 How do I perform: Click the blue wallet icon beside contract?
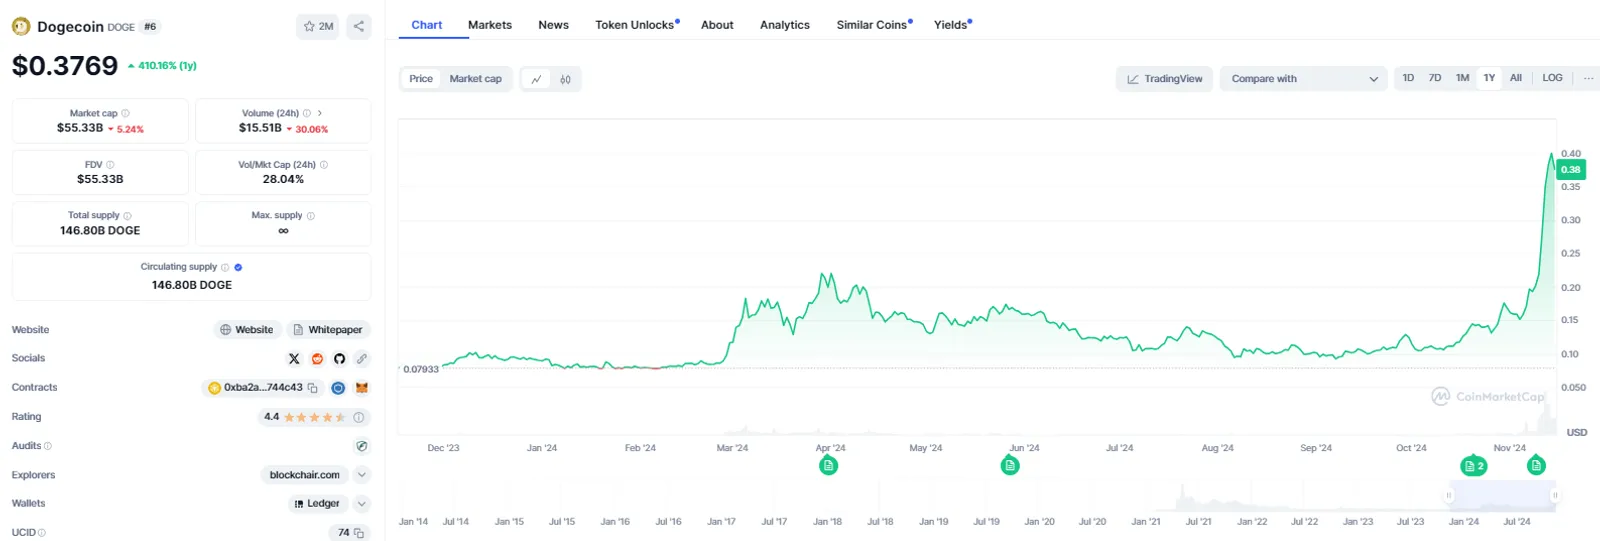click(x=338, y=388)
